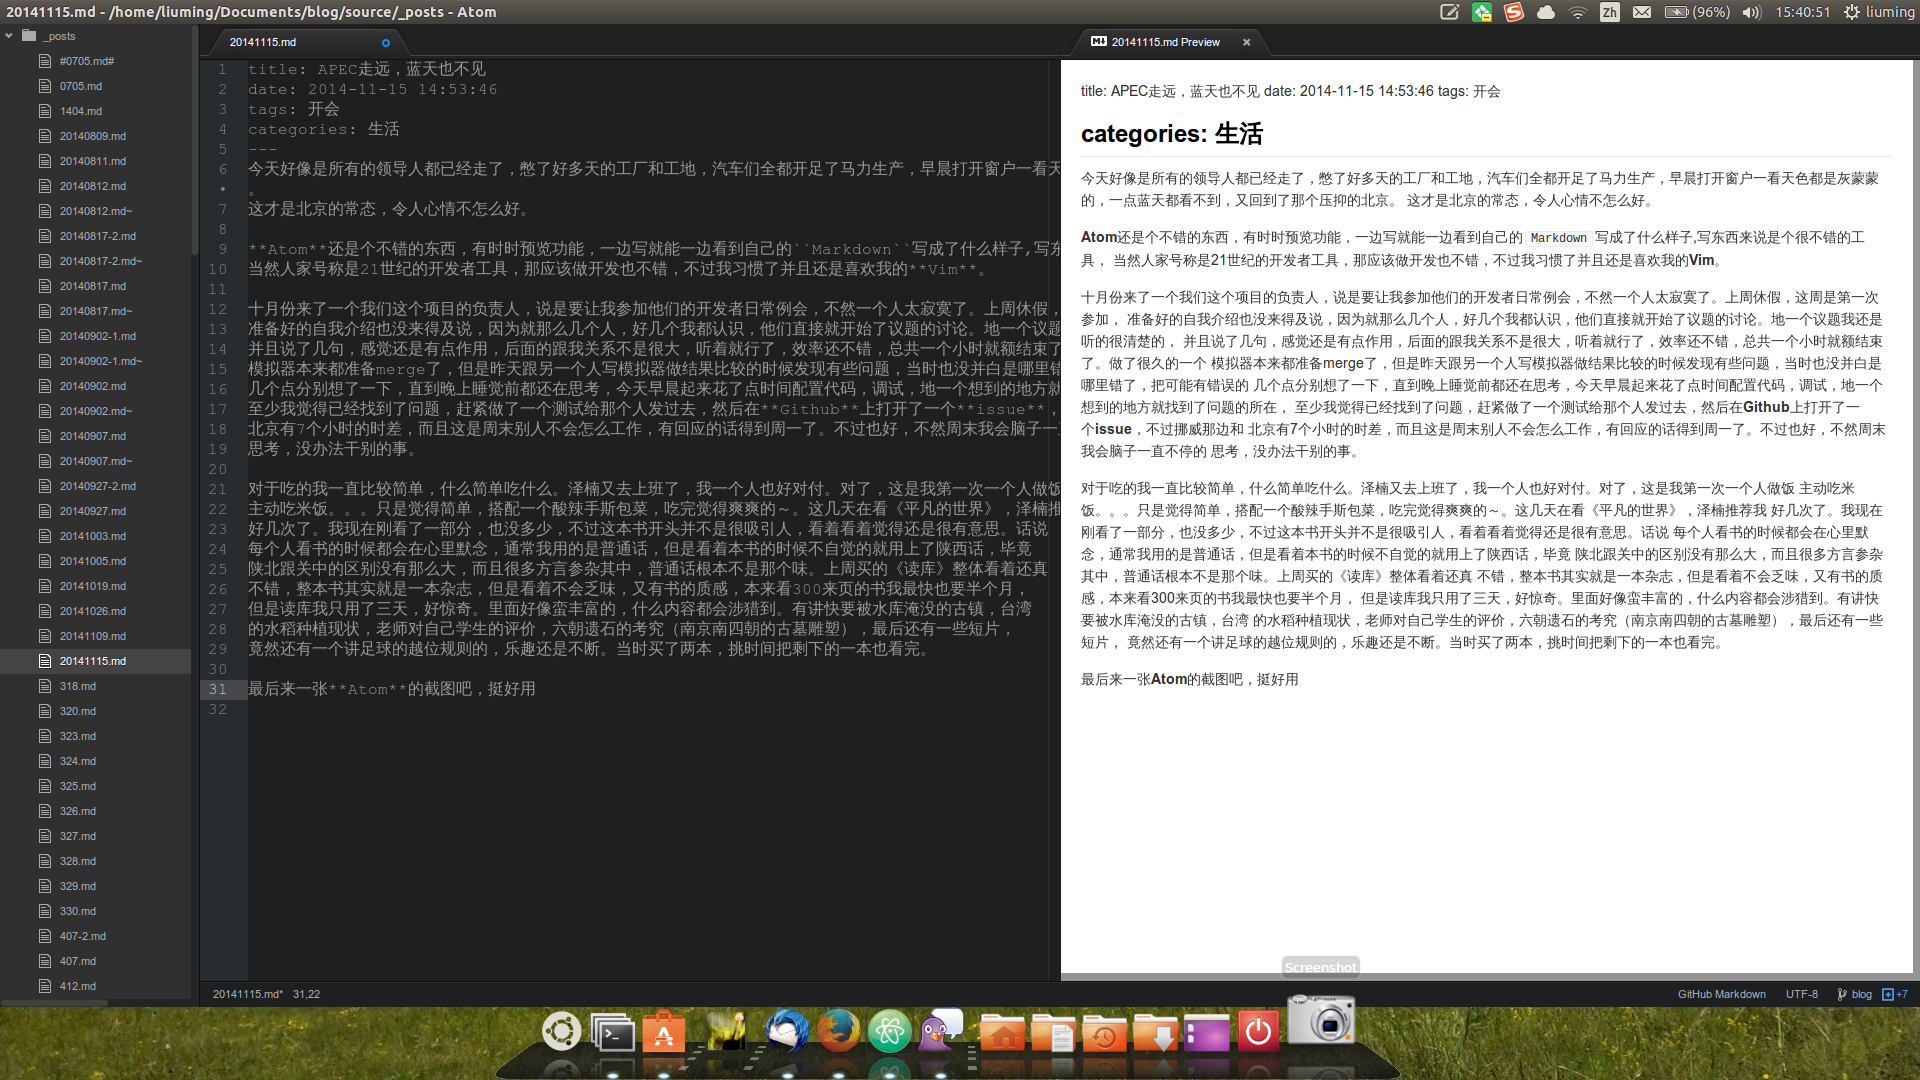The height and width of the screenshot is (1080, 1920).
Task: Open Documents folder in the dock
Action: [1053, 1033]
